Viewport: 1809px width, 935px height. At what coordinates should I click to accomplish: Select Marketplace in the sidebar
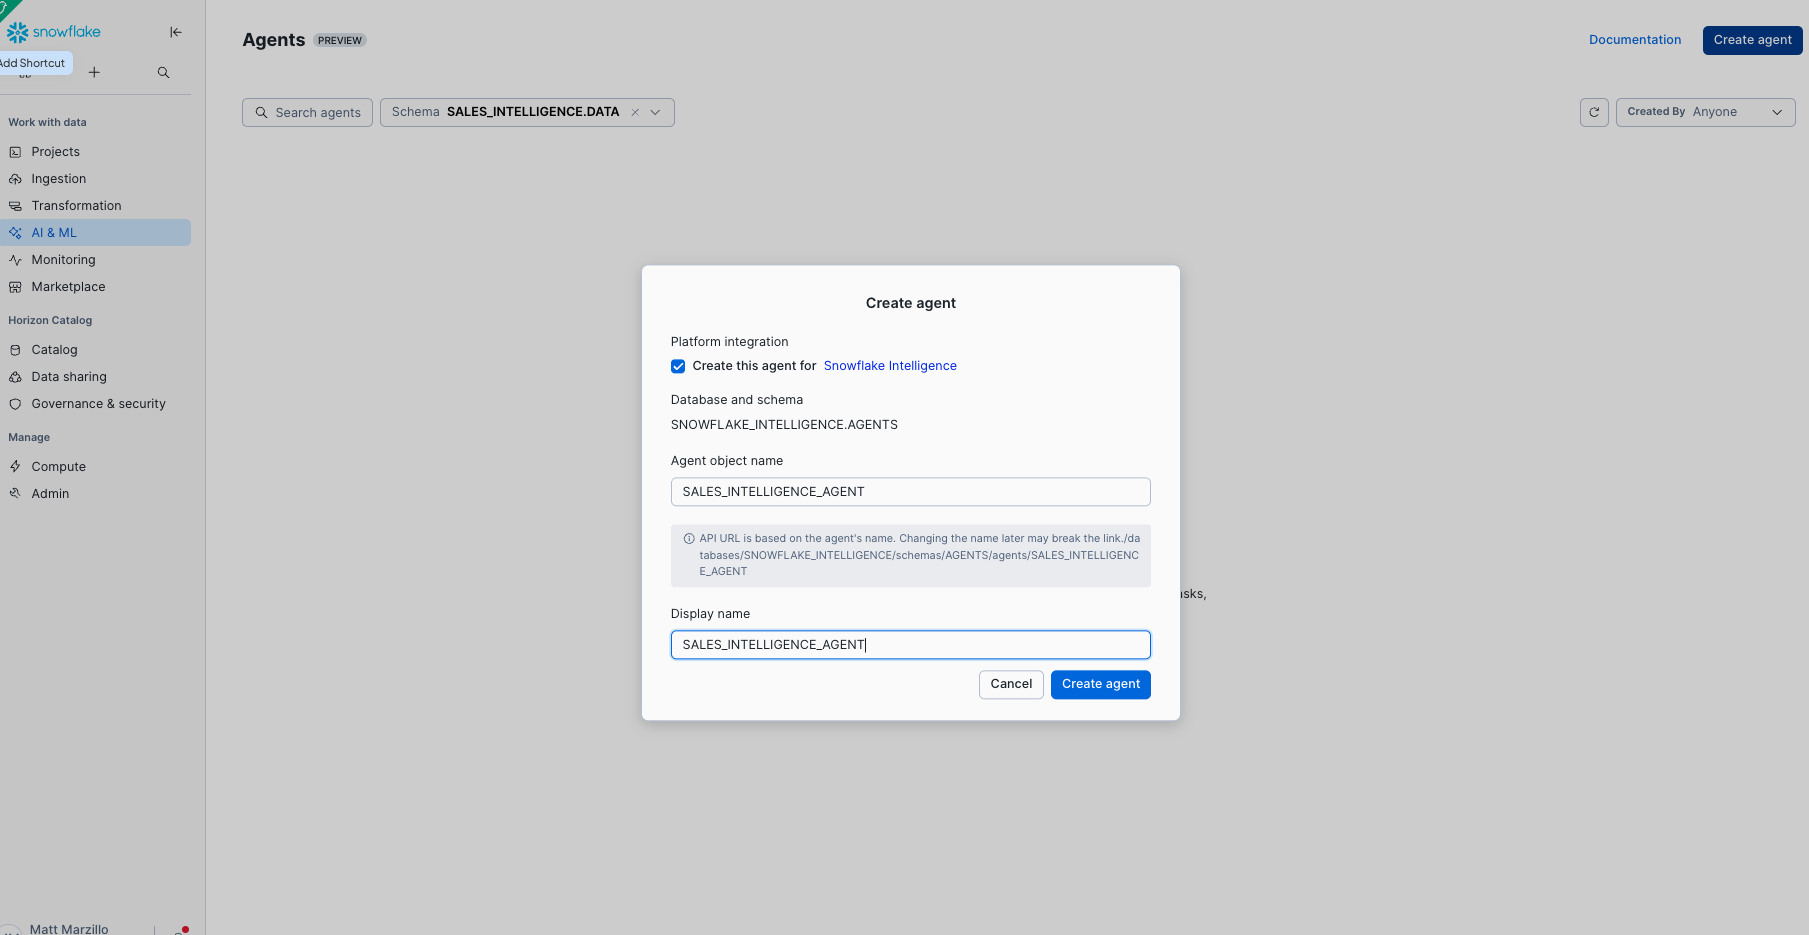pyautogui.click(x=68, y=287)
